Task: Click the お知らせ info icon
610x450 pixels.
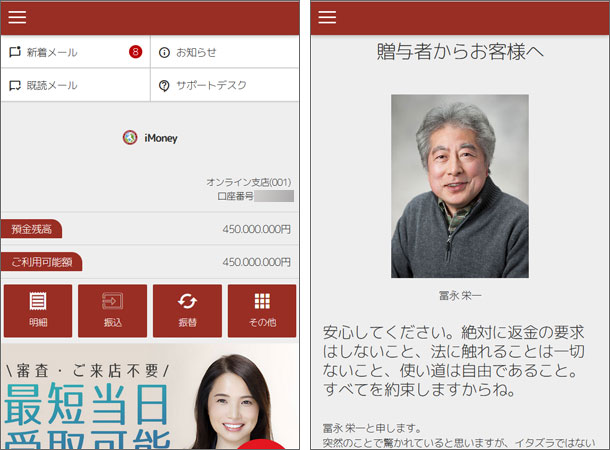Action: click(x=165, y=52)
